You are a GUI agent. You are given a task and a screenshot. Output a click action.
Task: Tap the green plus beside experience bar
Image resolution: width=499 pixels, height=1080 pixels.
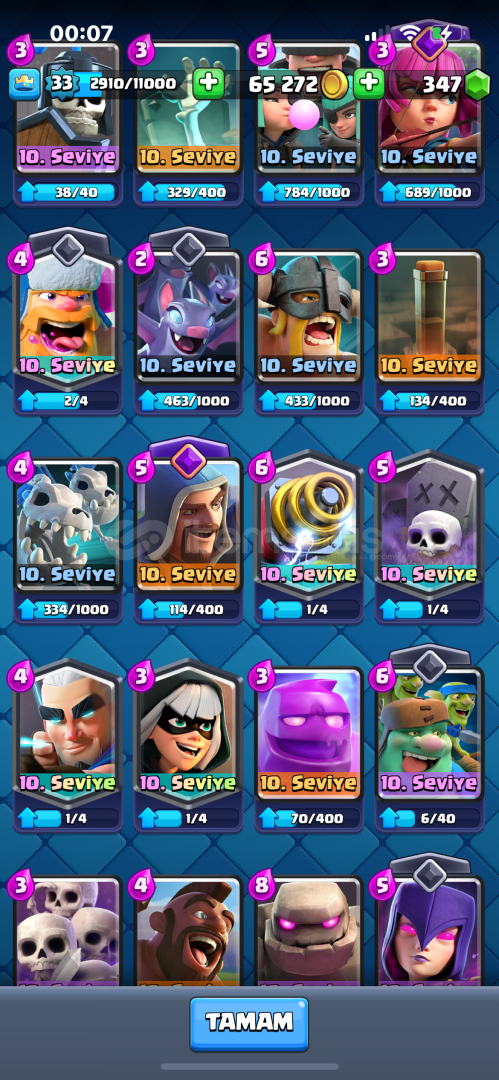207,84
